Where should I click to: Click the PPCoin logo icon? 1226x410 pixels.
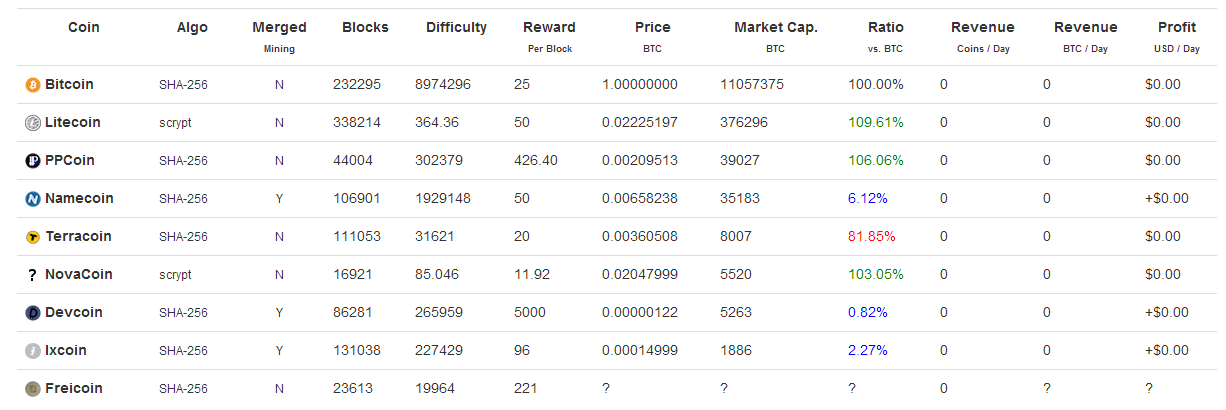(32, 161)
